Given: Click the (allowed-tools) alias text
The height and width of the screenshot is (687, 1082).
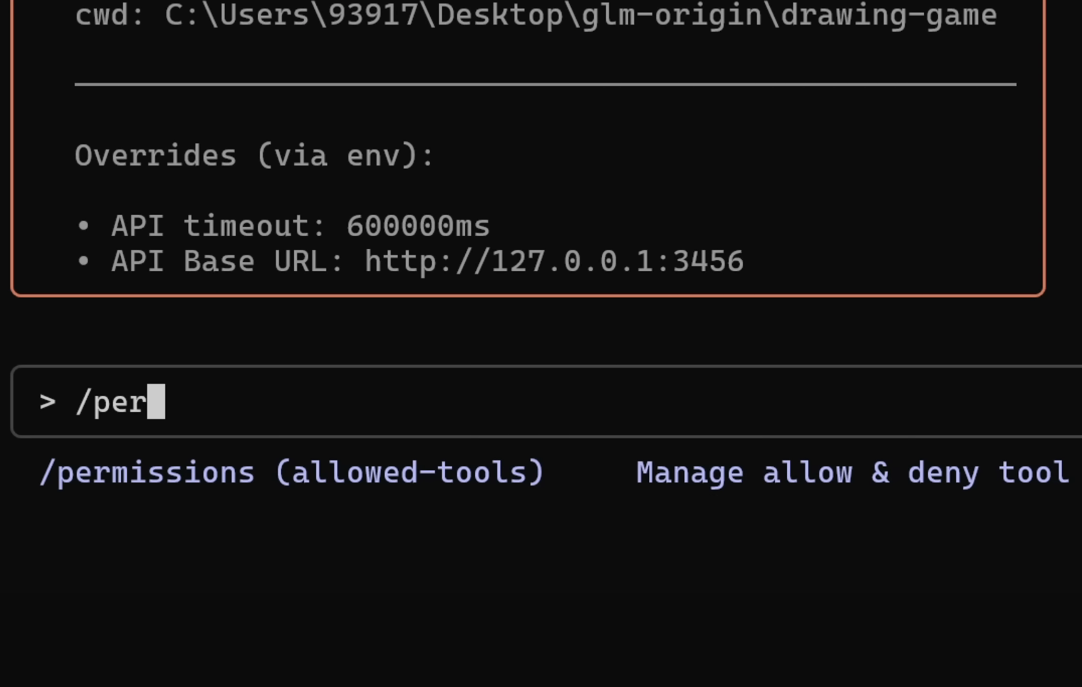Looking at the screenshot, I should (410, 473).
